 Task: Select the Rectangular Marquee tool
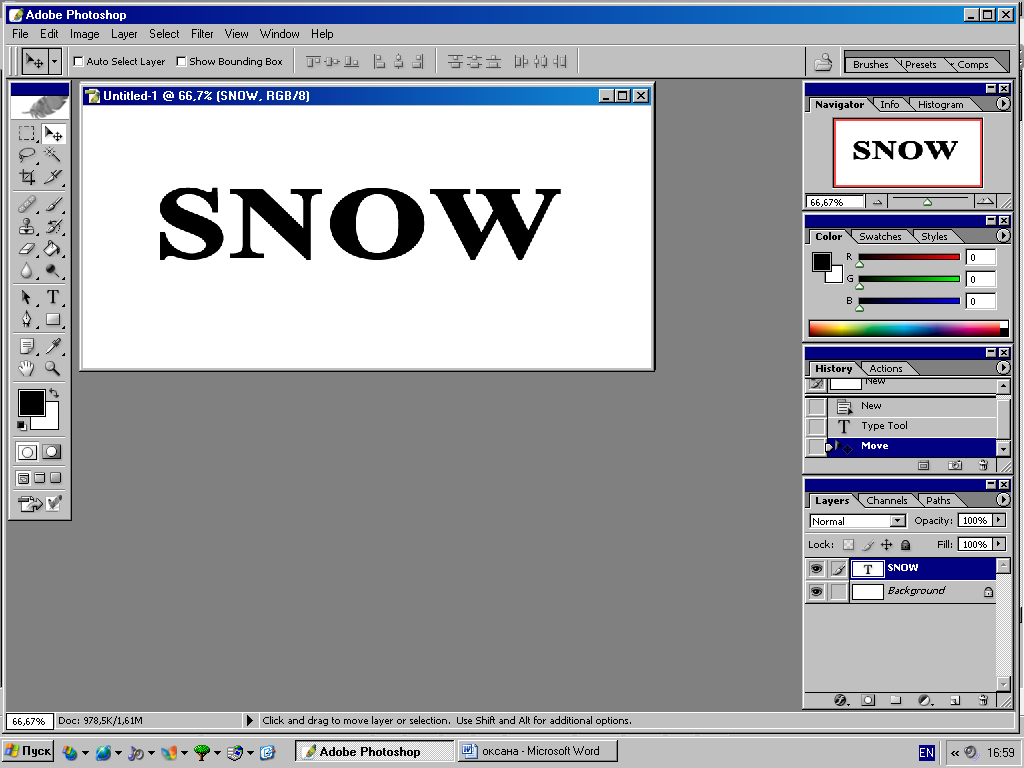pos(26,134)
